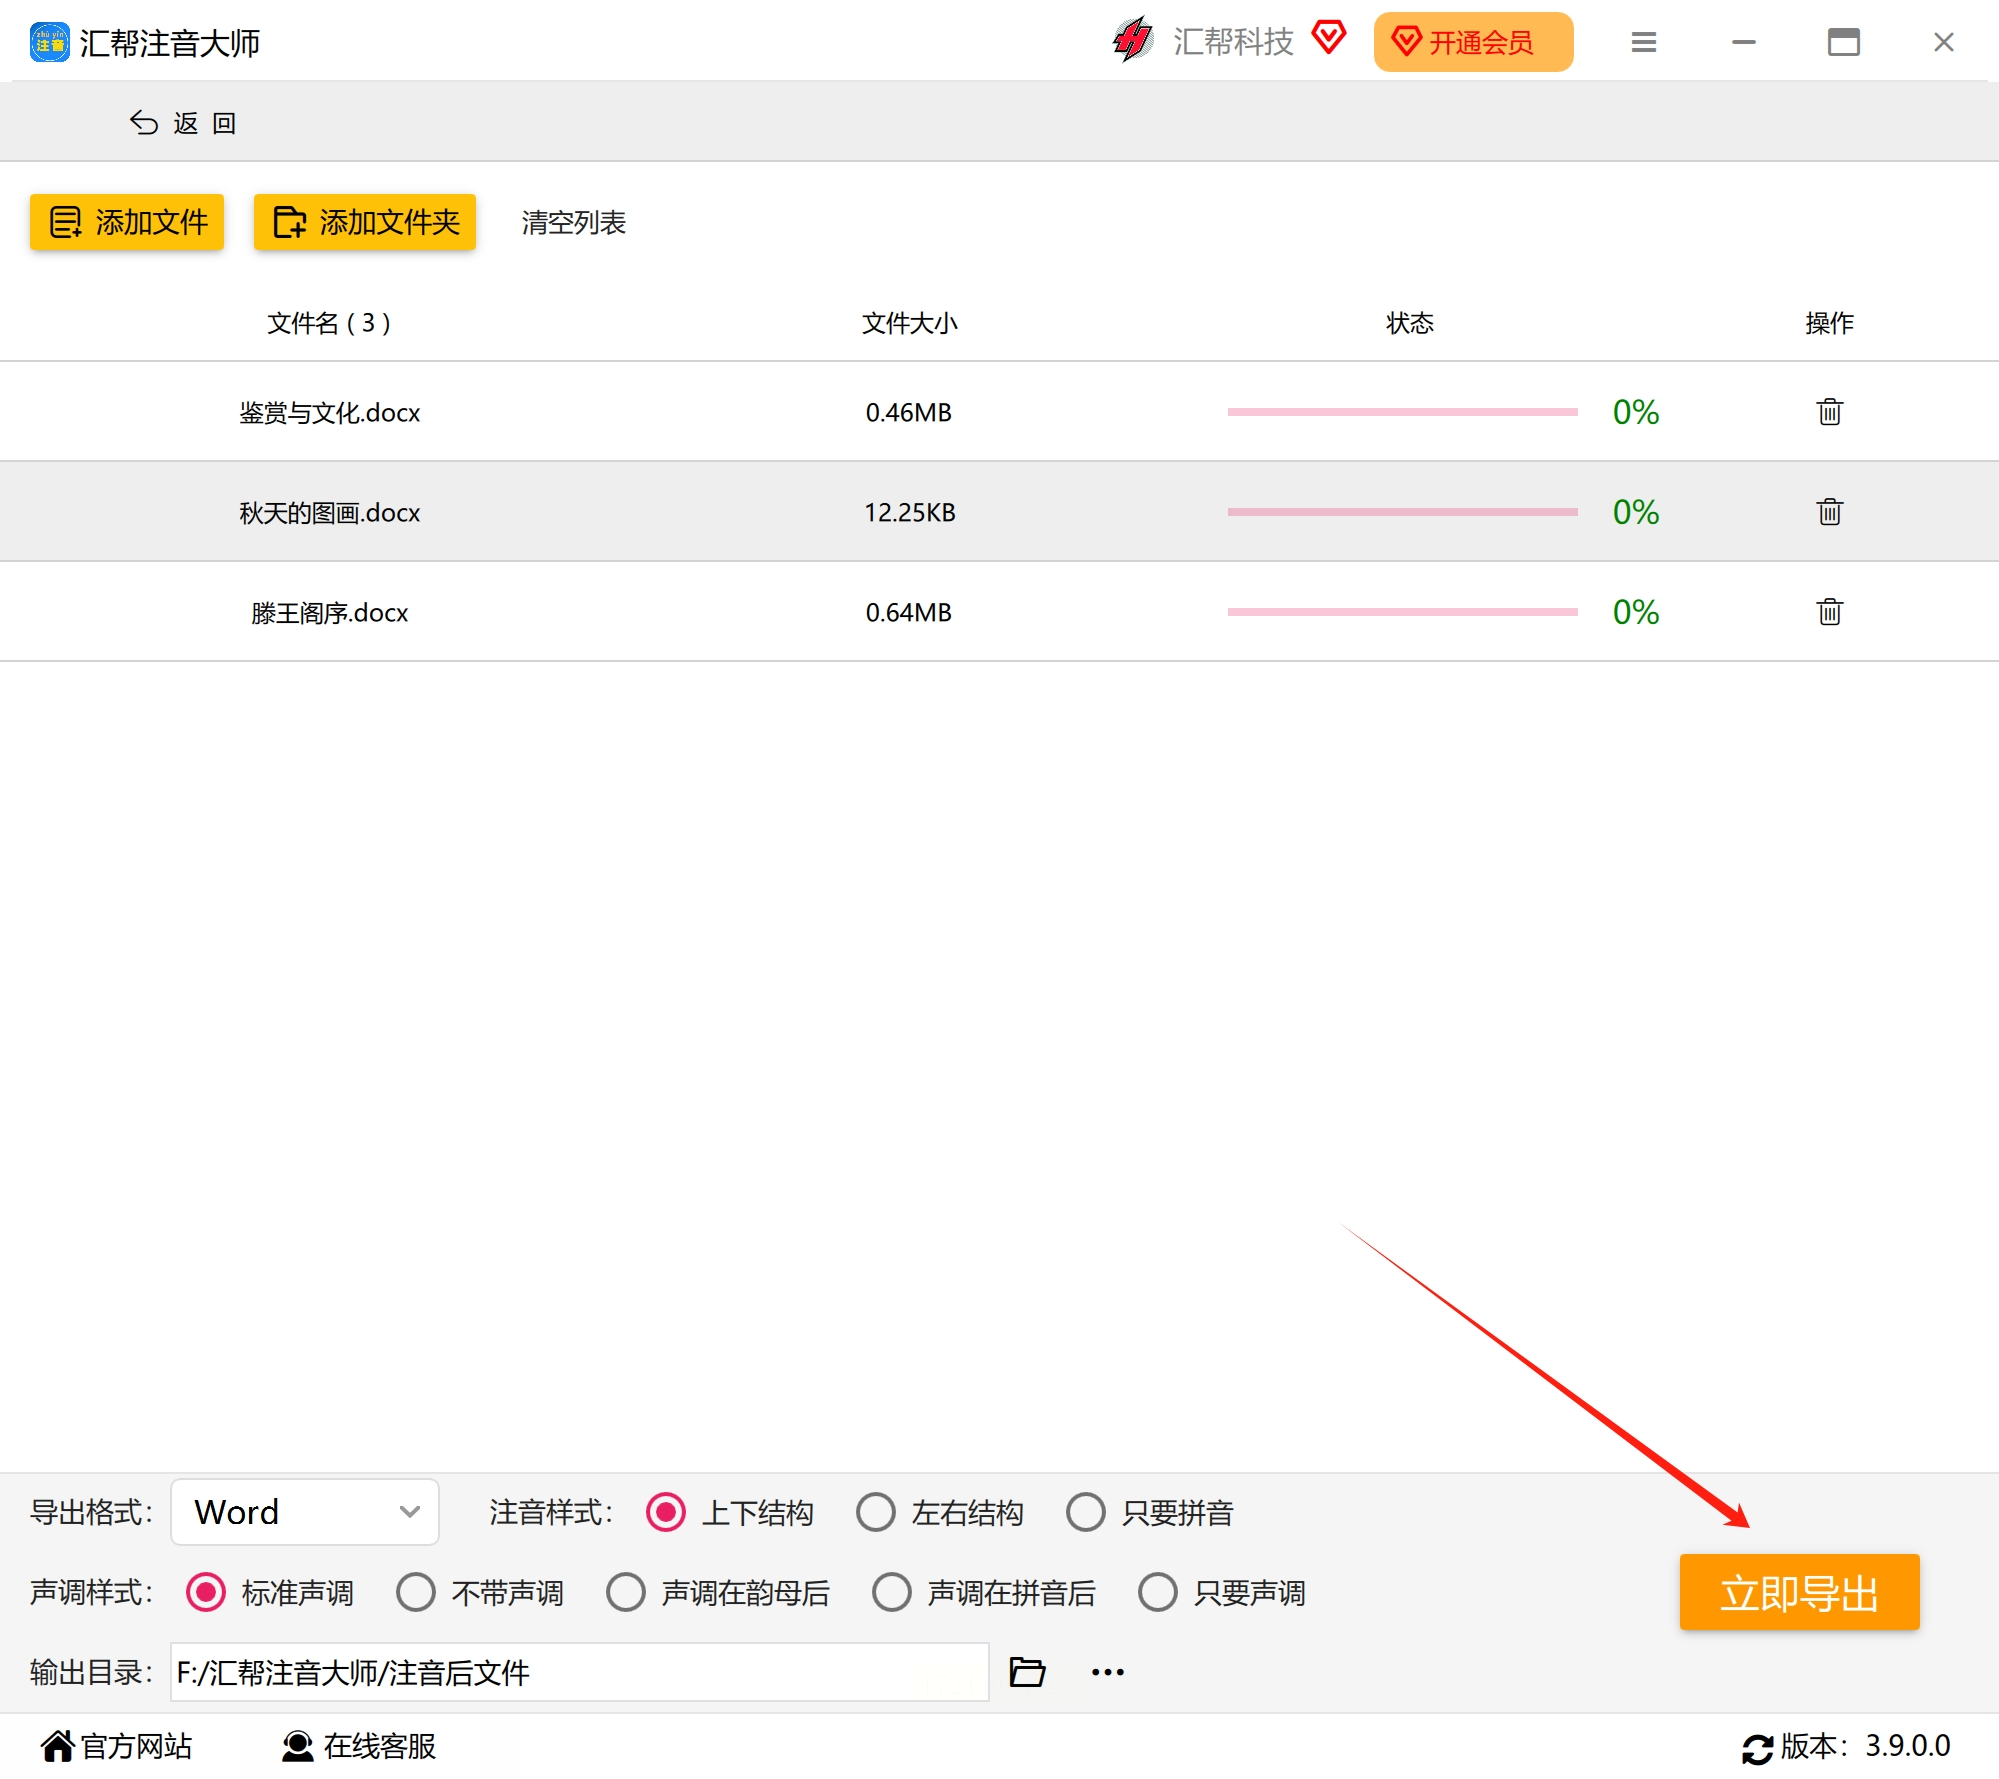Click 清空列表 to clear the list
The width and height of the screenshot is (1999, 1779).
[x=573, y=222]
